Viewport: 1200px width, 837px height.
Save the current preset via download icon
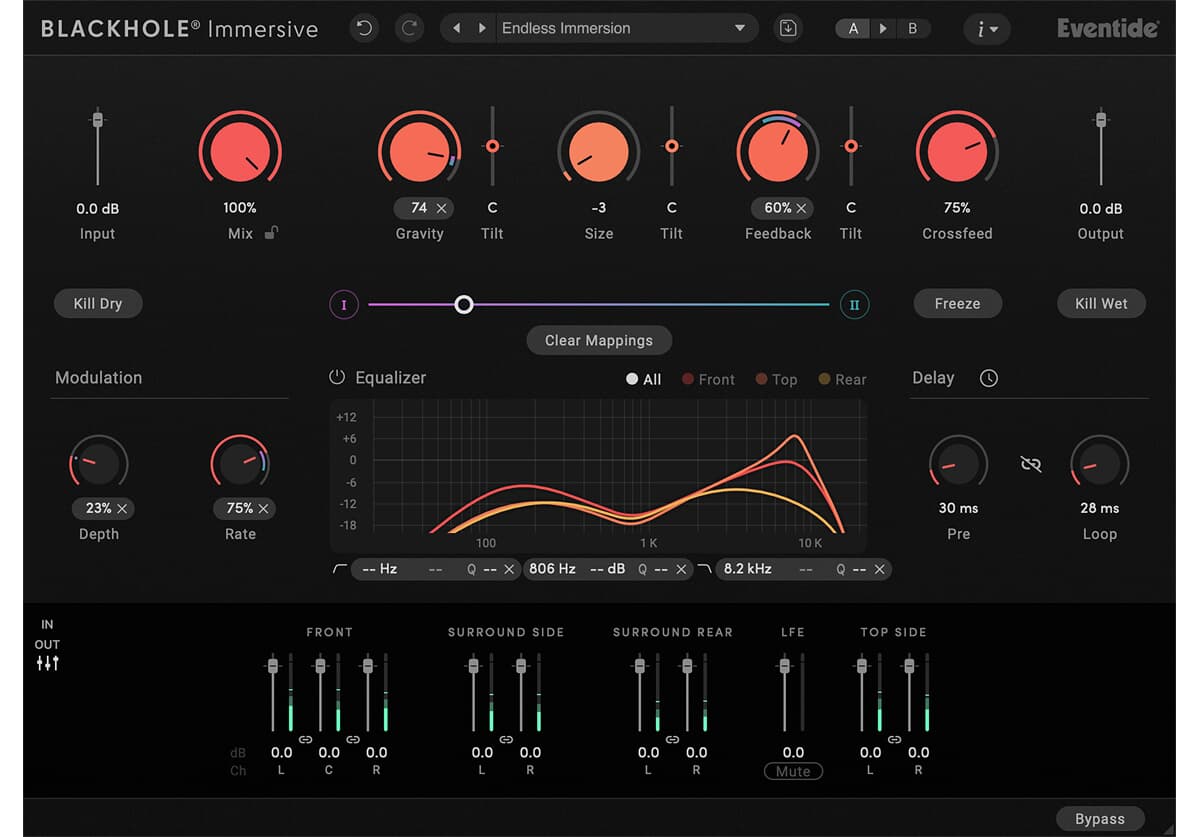(789, 28)
